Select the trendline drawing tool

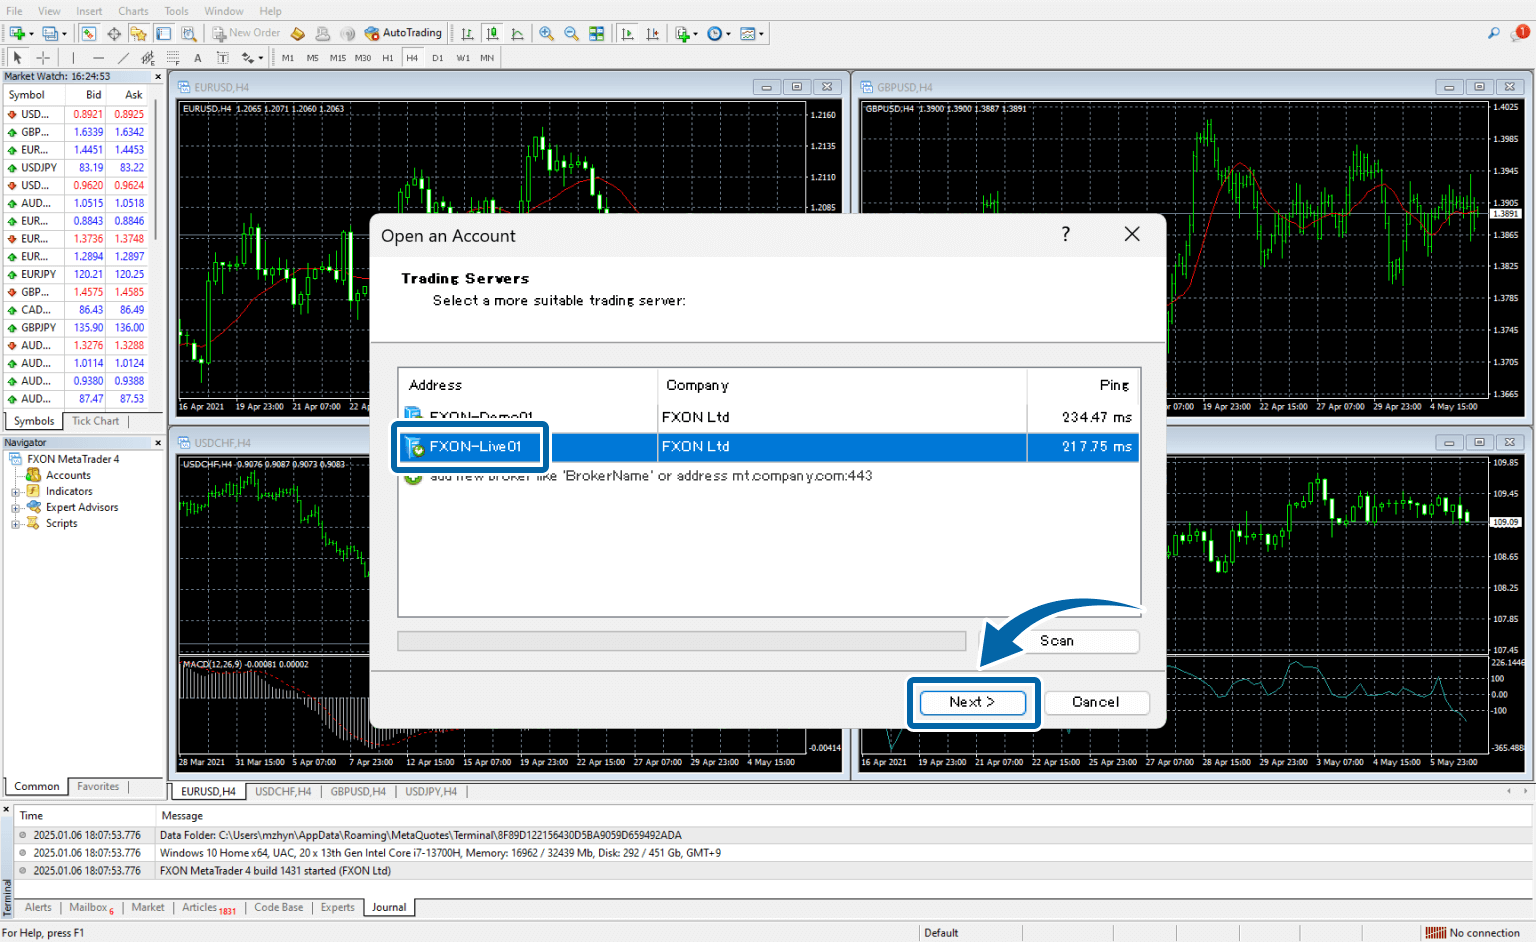coord(123,58)
